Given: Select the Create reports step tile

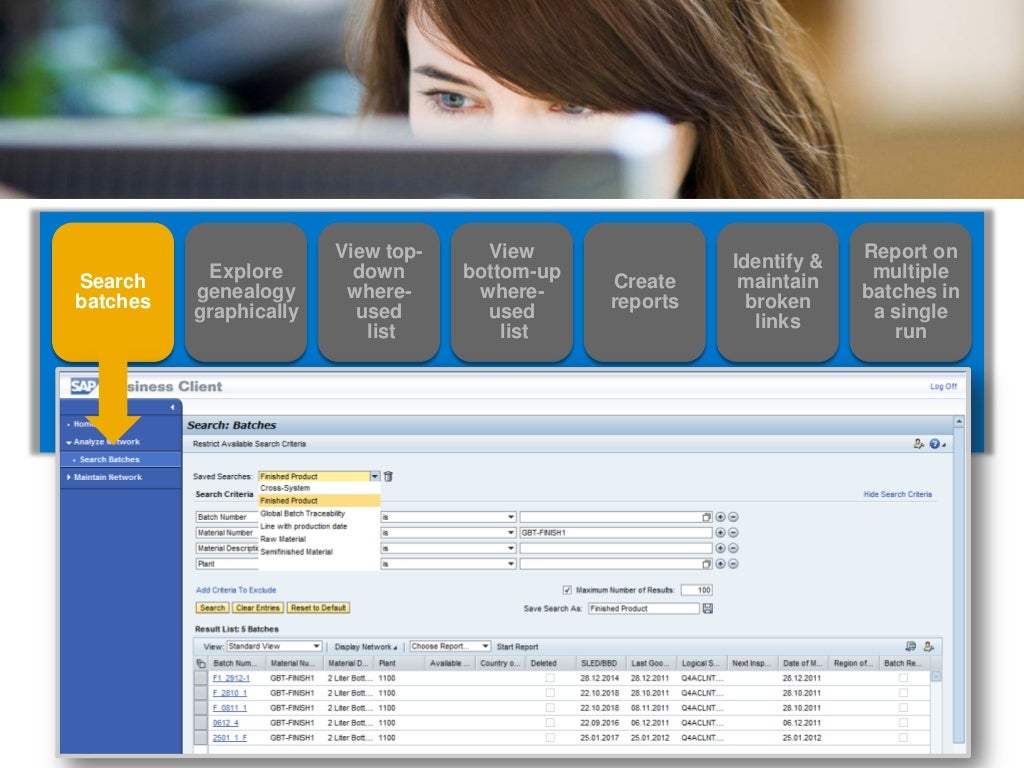Looking at the screenshot, I should [x=645, y=292].
